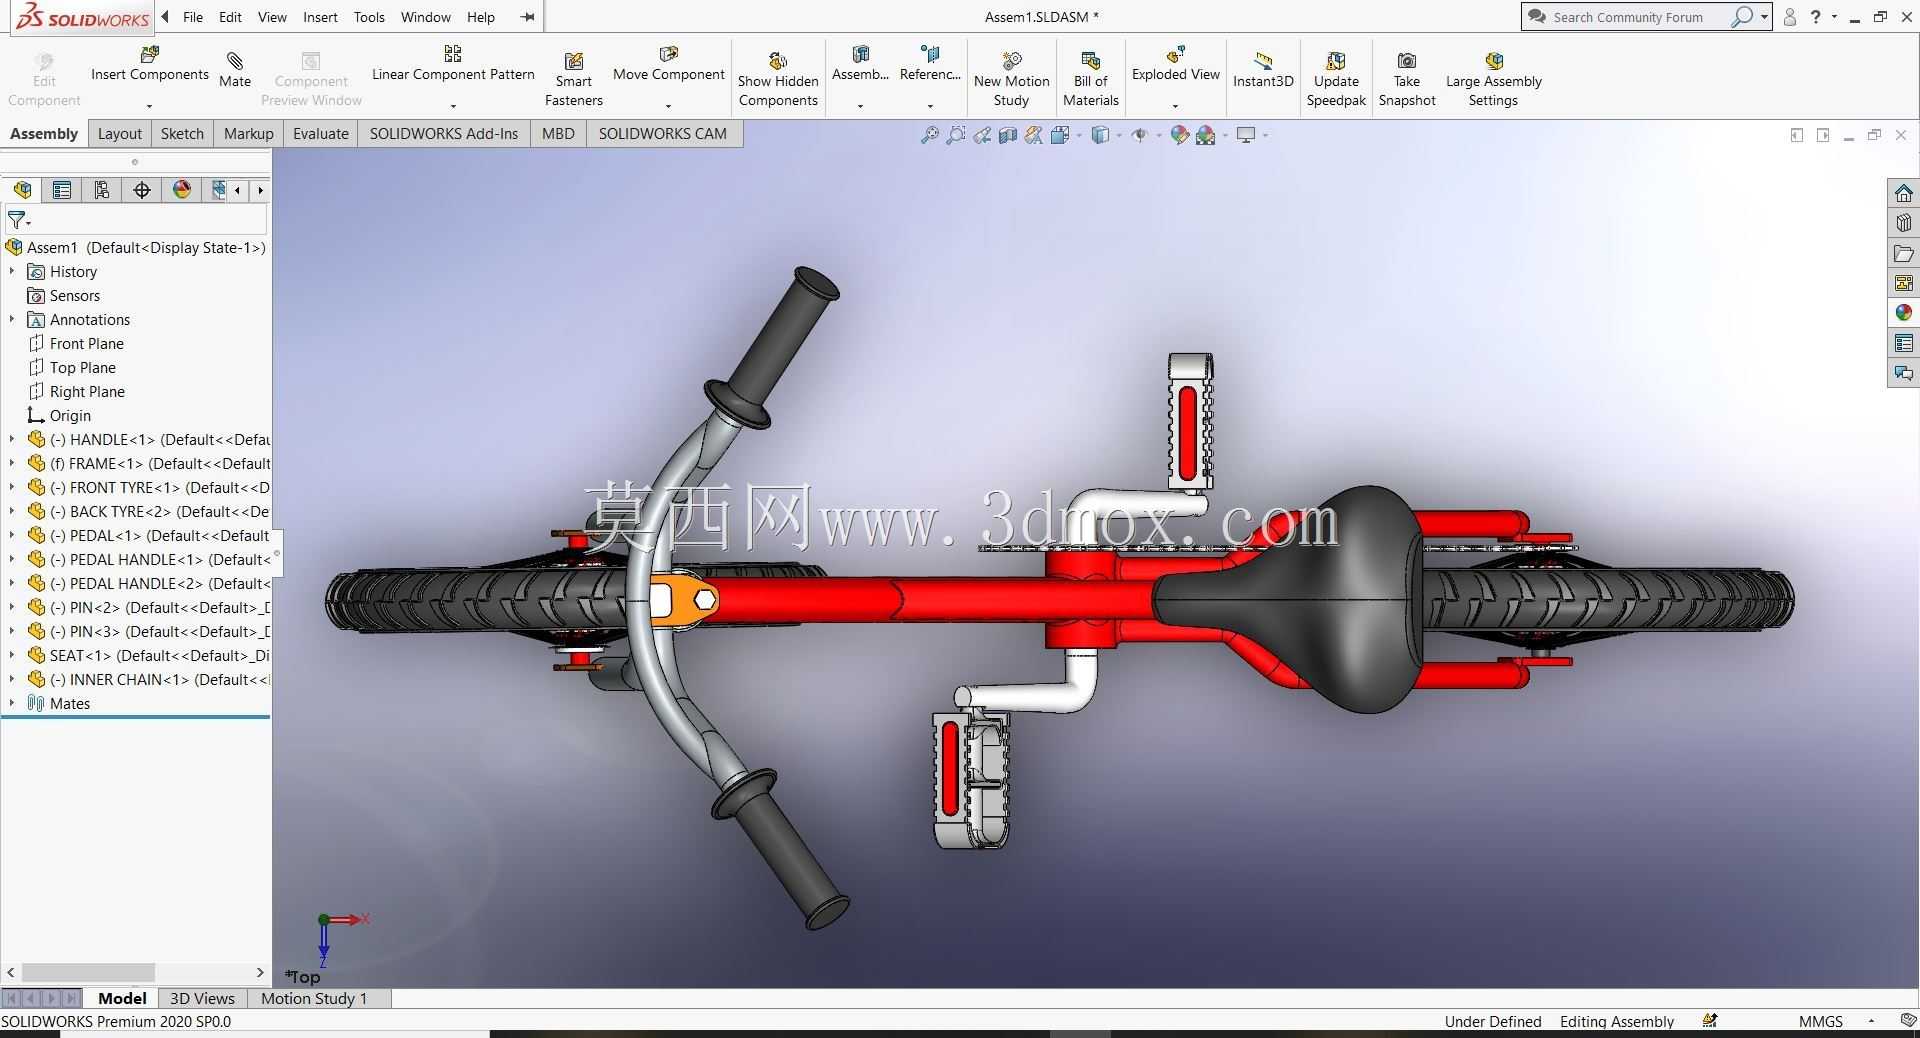
Task: Open the Linear Component Pattern tool
Action: pyautogui.click(x=453, y=63)
